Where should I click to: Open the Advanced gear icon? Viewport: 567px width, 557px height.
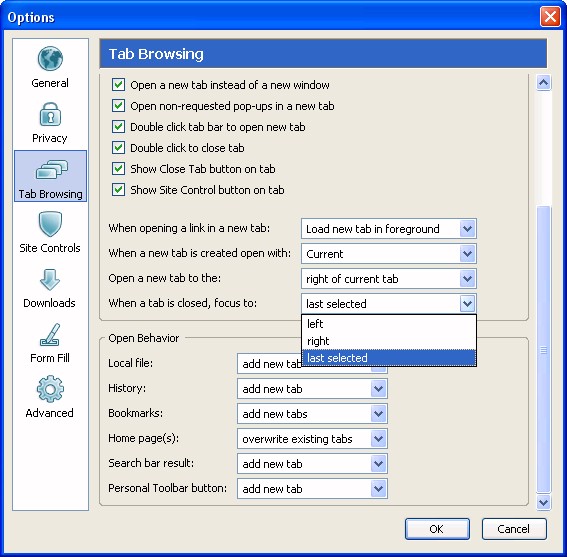point(50,389)
